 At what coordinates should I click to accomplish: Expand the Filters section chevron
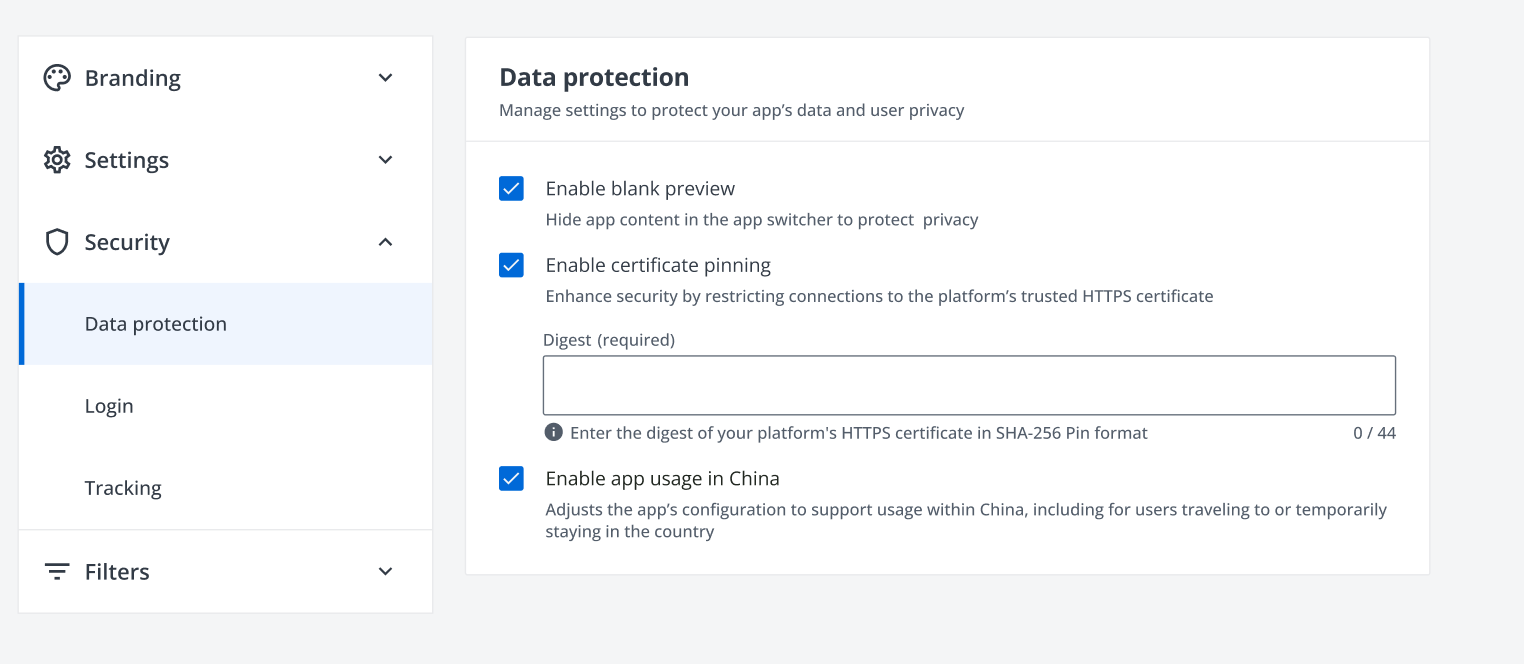click(x=386, y=572)
